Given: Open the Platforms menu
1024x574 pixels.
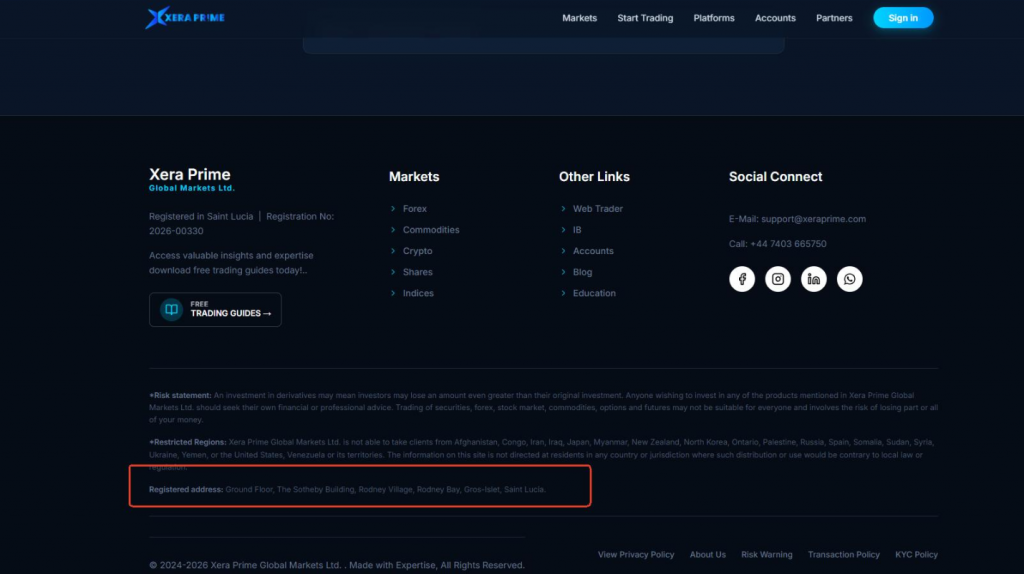Looking at the screenshot, I should click(x=714, y=18).
